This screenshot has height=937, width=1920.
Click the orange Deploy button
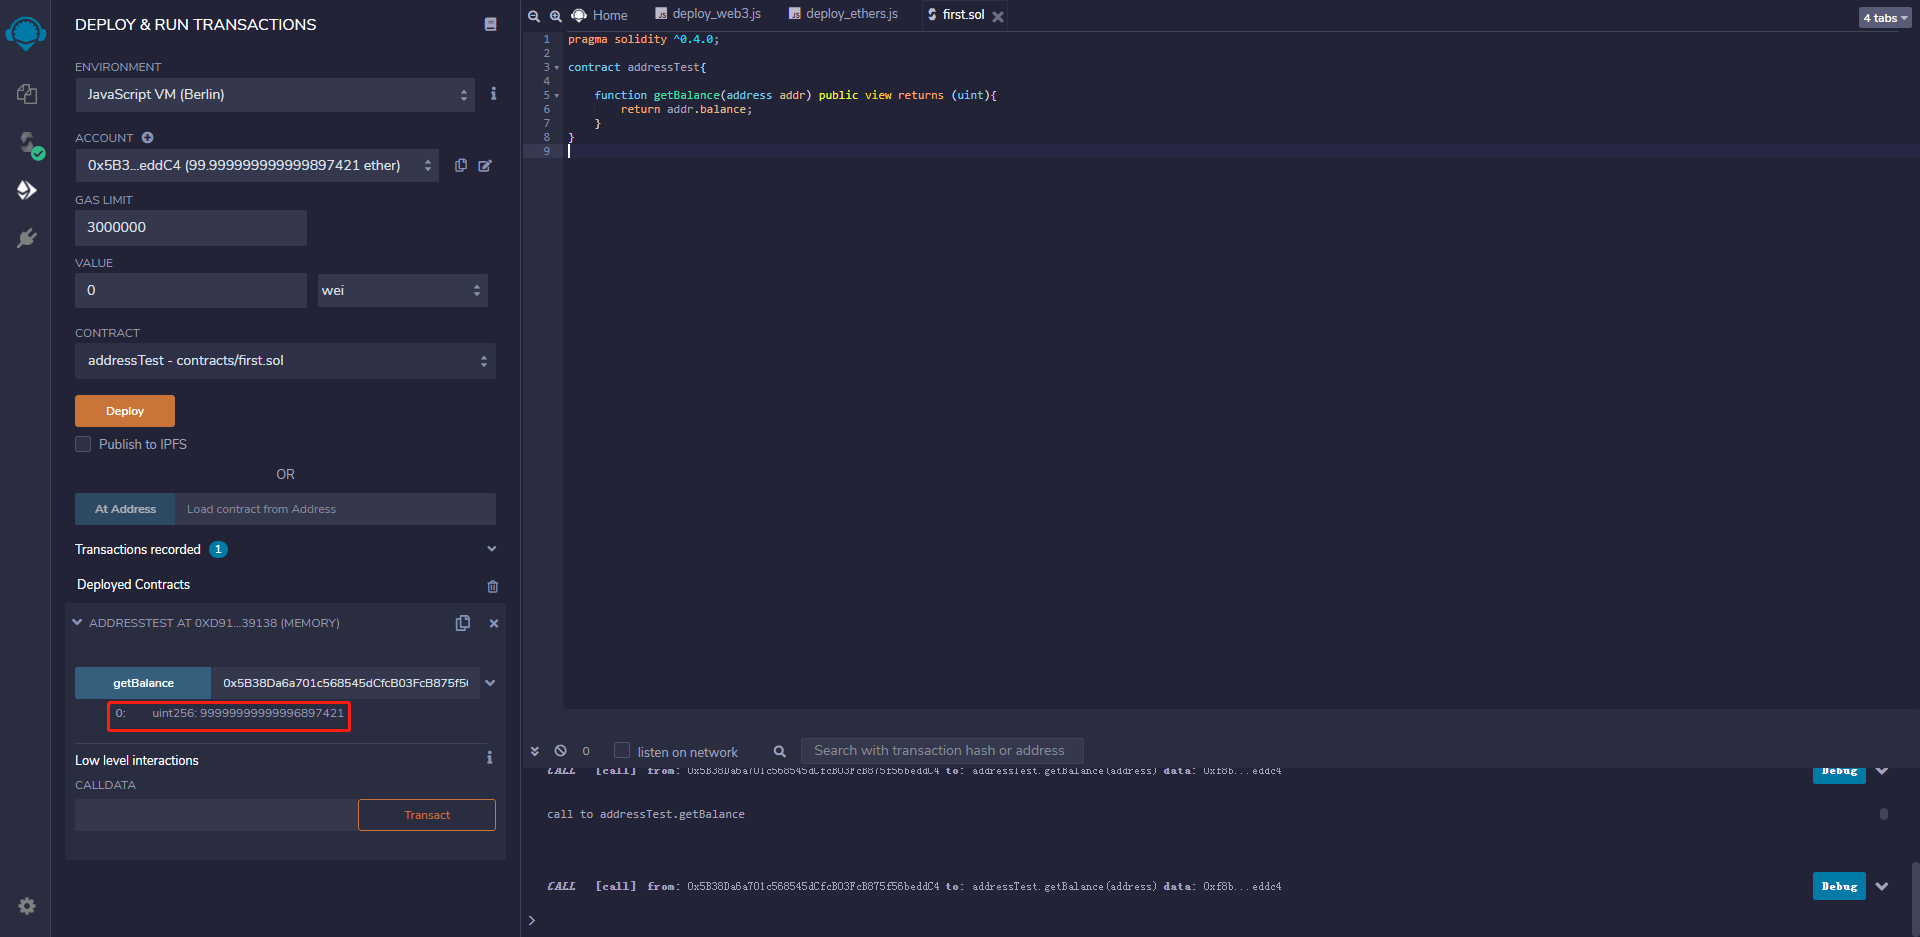click(125, 411)
